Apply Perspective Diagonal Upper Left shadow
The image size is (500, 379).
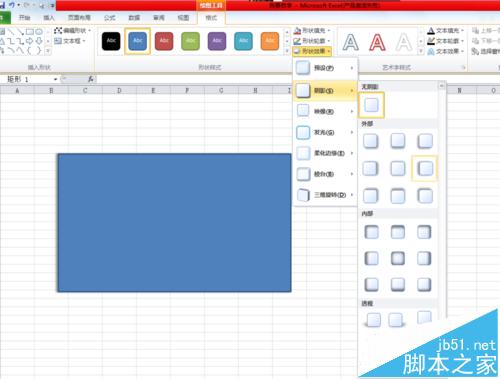coord(373,320)
